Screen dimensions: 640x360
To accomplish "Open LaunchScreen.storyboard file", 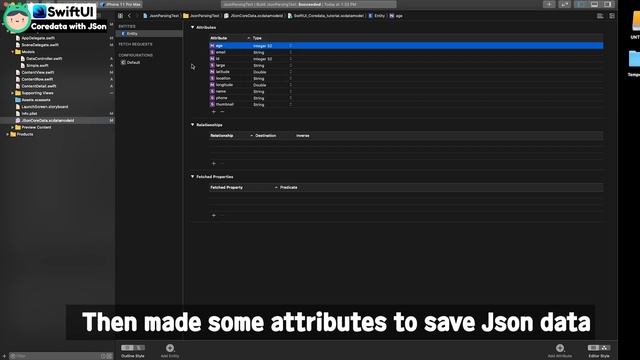I will [x=44, y=107].
